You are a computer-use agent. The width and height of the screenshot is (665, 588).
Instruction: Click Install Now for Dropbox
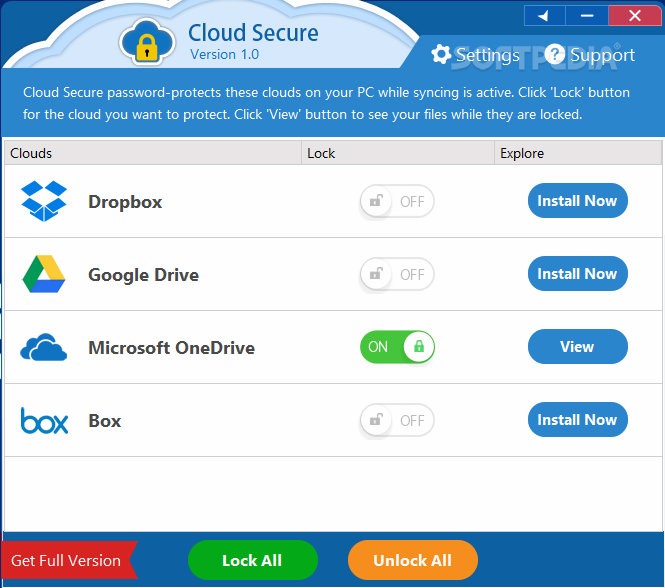pos(578,201)
